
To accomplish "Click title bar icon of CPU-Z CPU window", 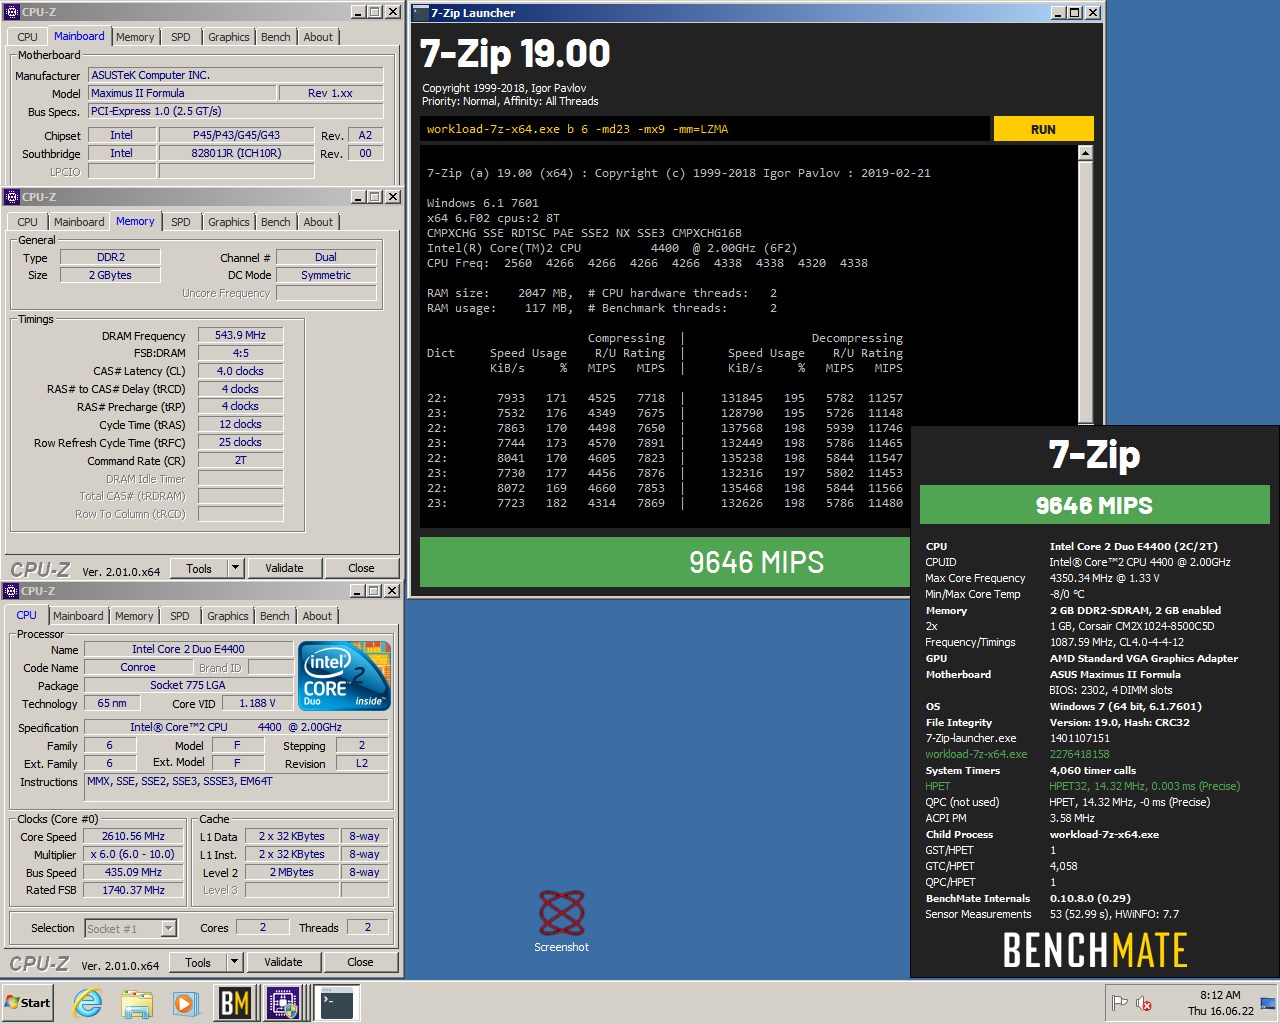I will coord(12,591).
